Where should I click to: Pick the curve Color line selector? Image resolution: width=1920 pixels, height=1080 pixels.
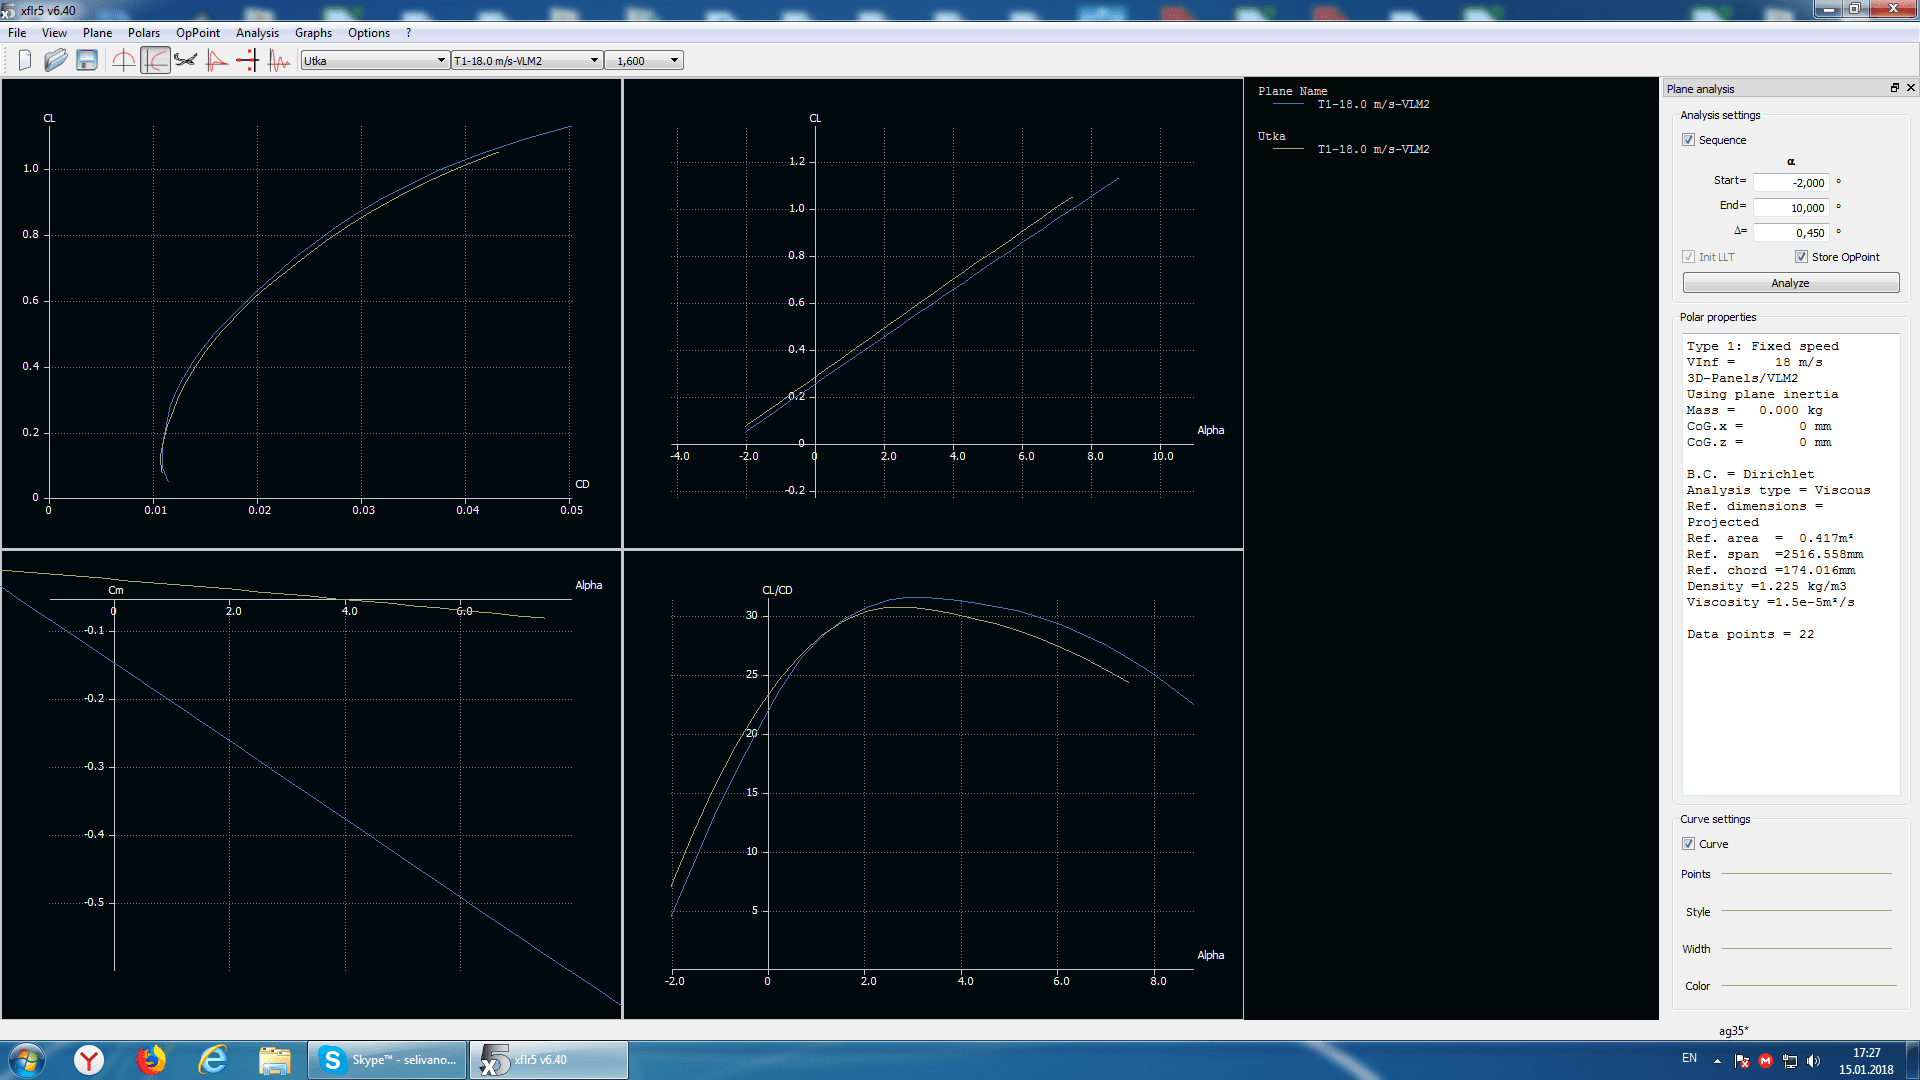tap(1808, 986)
